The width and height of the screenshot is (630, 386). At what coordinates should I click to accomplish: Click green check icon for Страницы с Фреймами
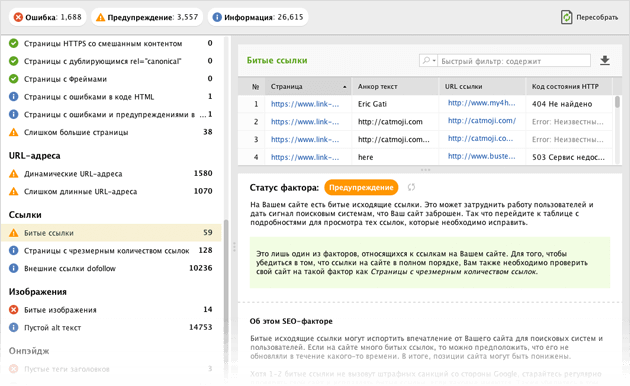click(x=14, y=79)
